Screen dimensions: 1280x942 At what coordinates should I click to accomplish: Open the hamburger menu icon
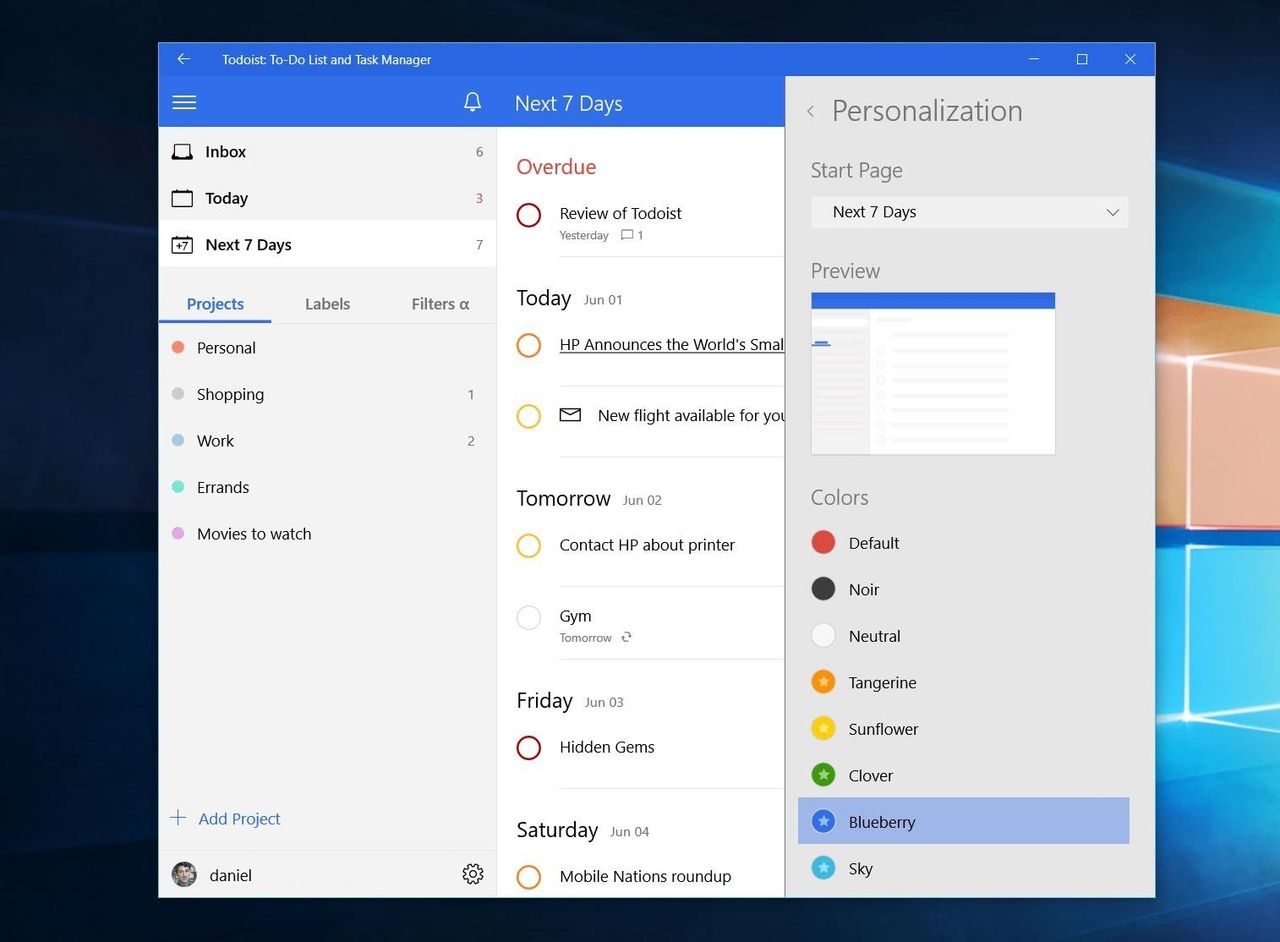pos(184,102)
